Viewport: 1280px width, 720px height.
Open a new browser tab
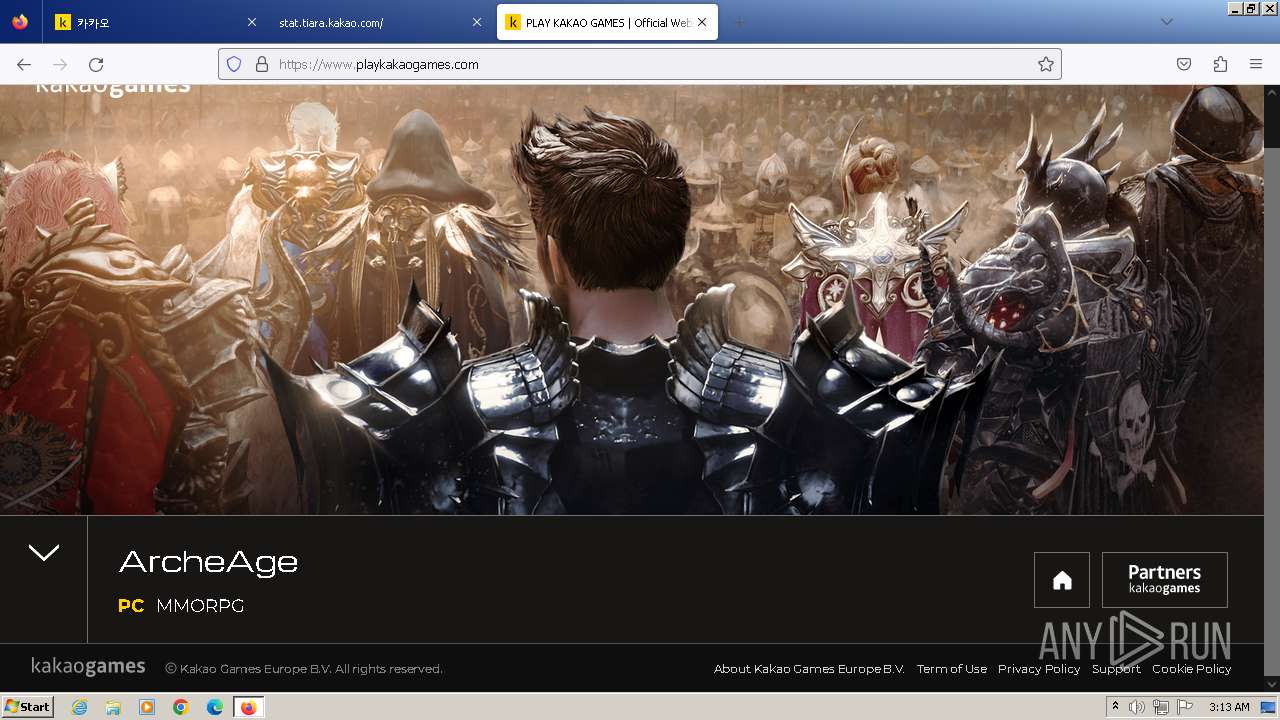(x=740, y=22)
